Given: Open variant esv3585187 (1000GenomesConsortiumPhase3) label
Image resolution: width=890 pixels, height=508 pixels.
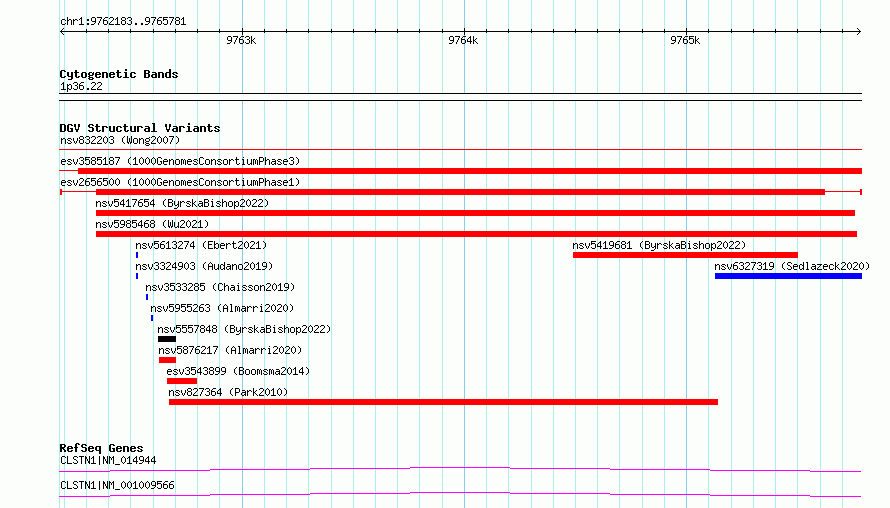Looking at the screenshot, I should pos(180,161).
